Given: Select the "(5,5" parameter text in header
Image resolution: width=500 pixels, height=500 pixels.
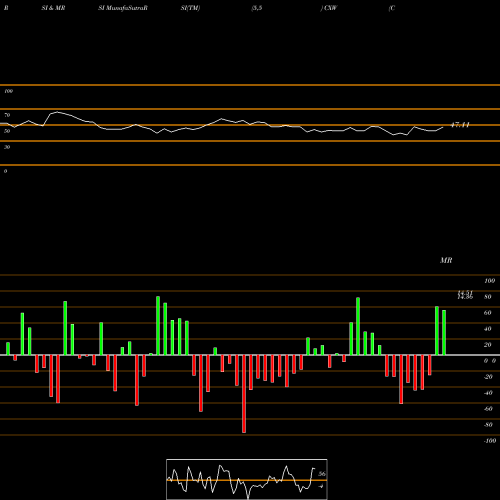Looking at the screenshot, I should pyautogui.click(x=257, y=8).
